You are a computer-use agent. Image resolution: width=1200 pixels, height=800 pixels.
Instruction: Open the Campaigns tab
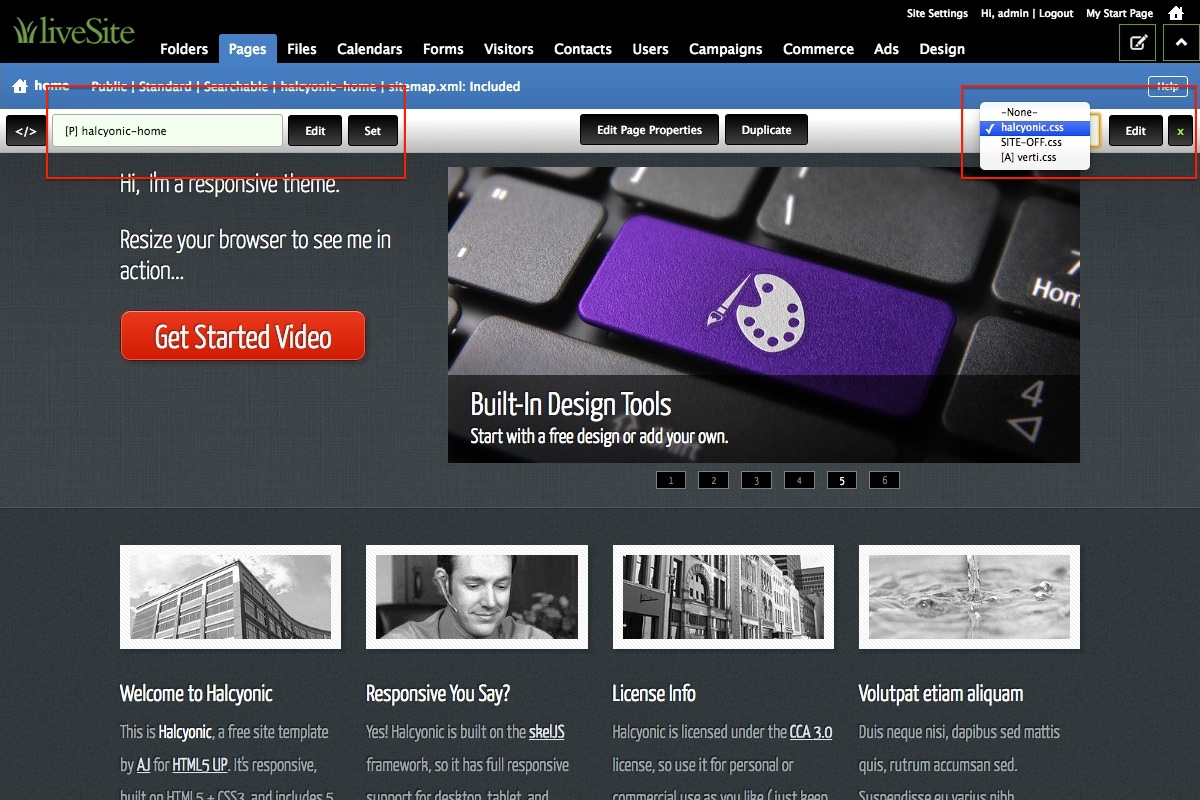[725, 48]
